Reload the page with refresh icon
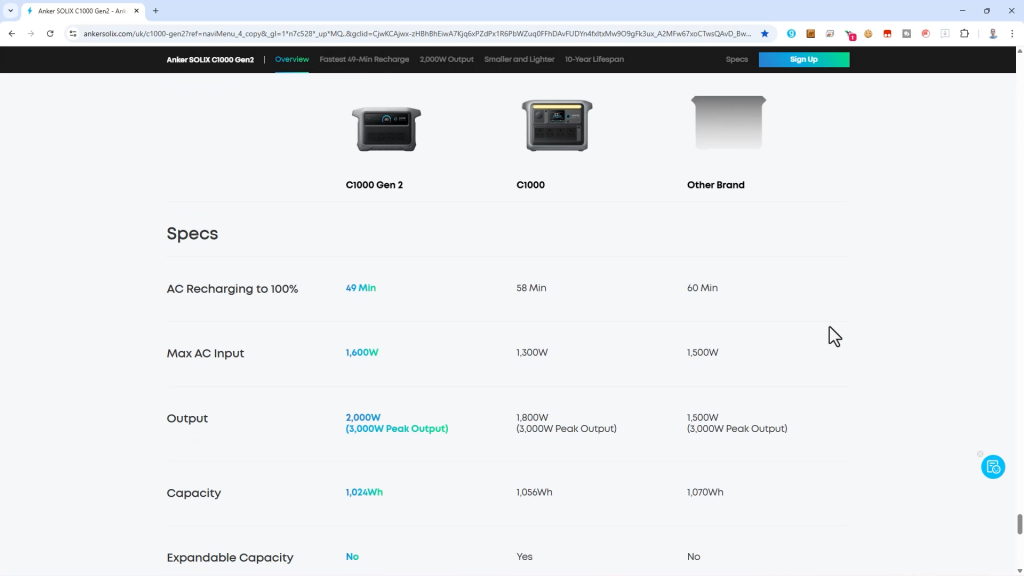 click(x=50, y=33)
